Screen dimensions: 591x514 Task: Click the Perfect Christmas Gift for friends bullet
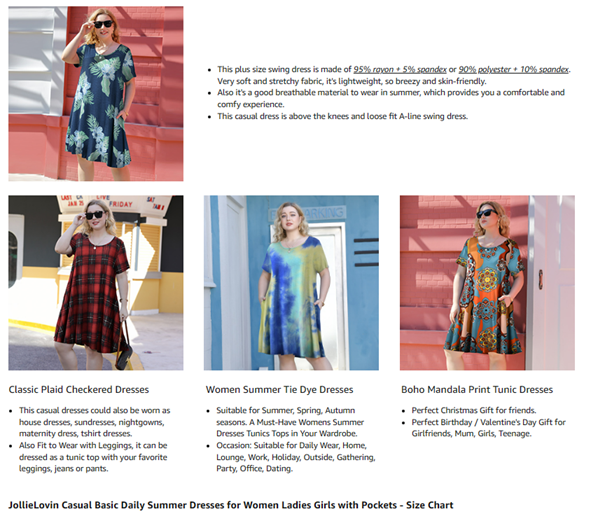point(474,410)
